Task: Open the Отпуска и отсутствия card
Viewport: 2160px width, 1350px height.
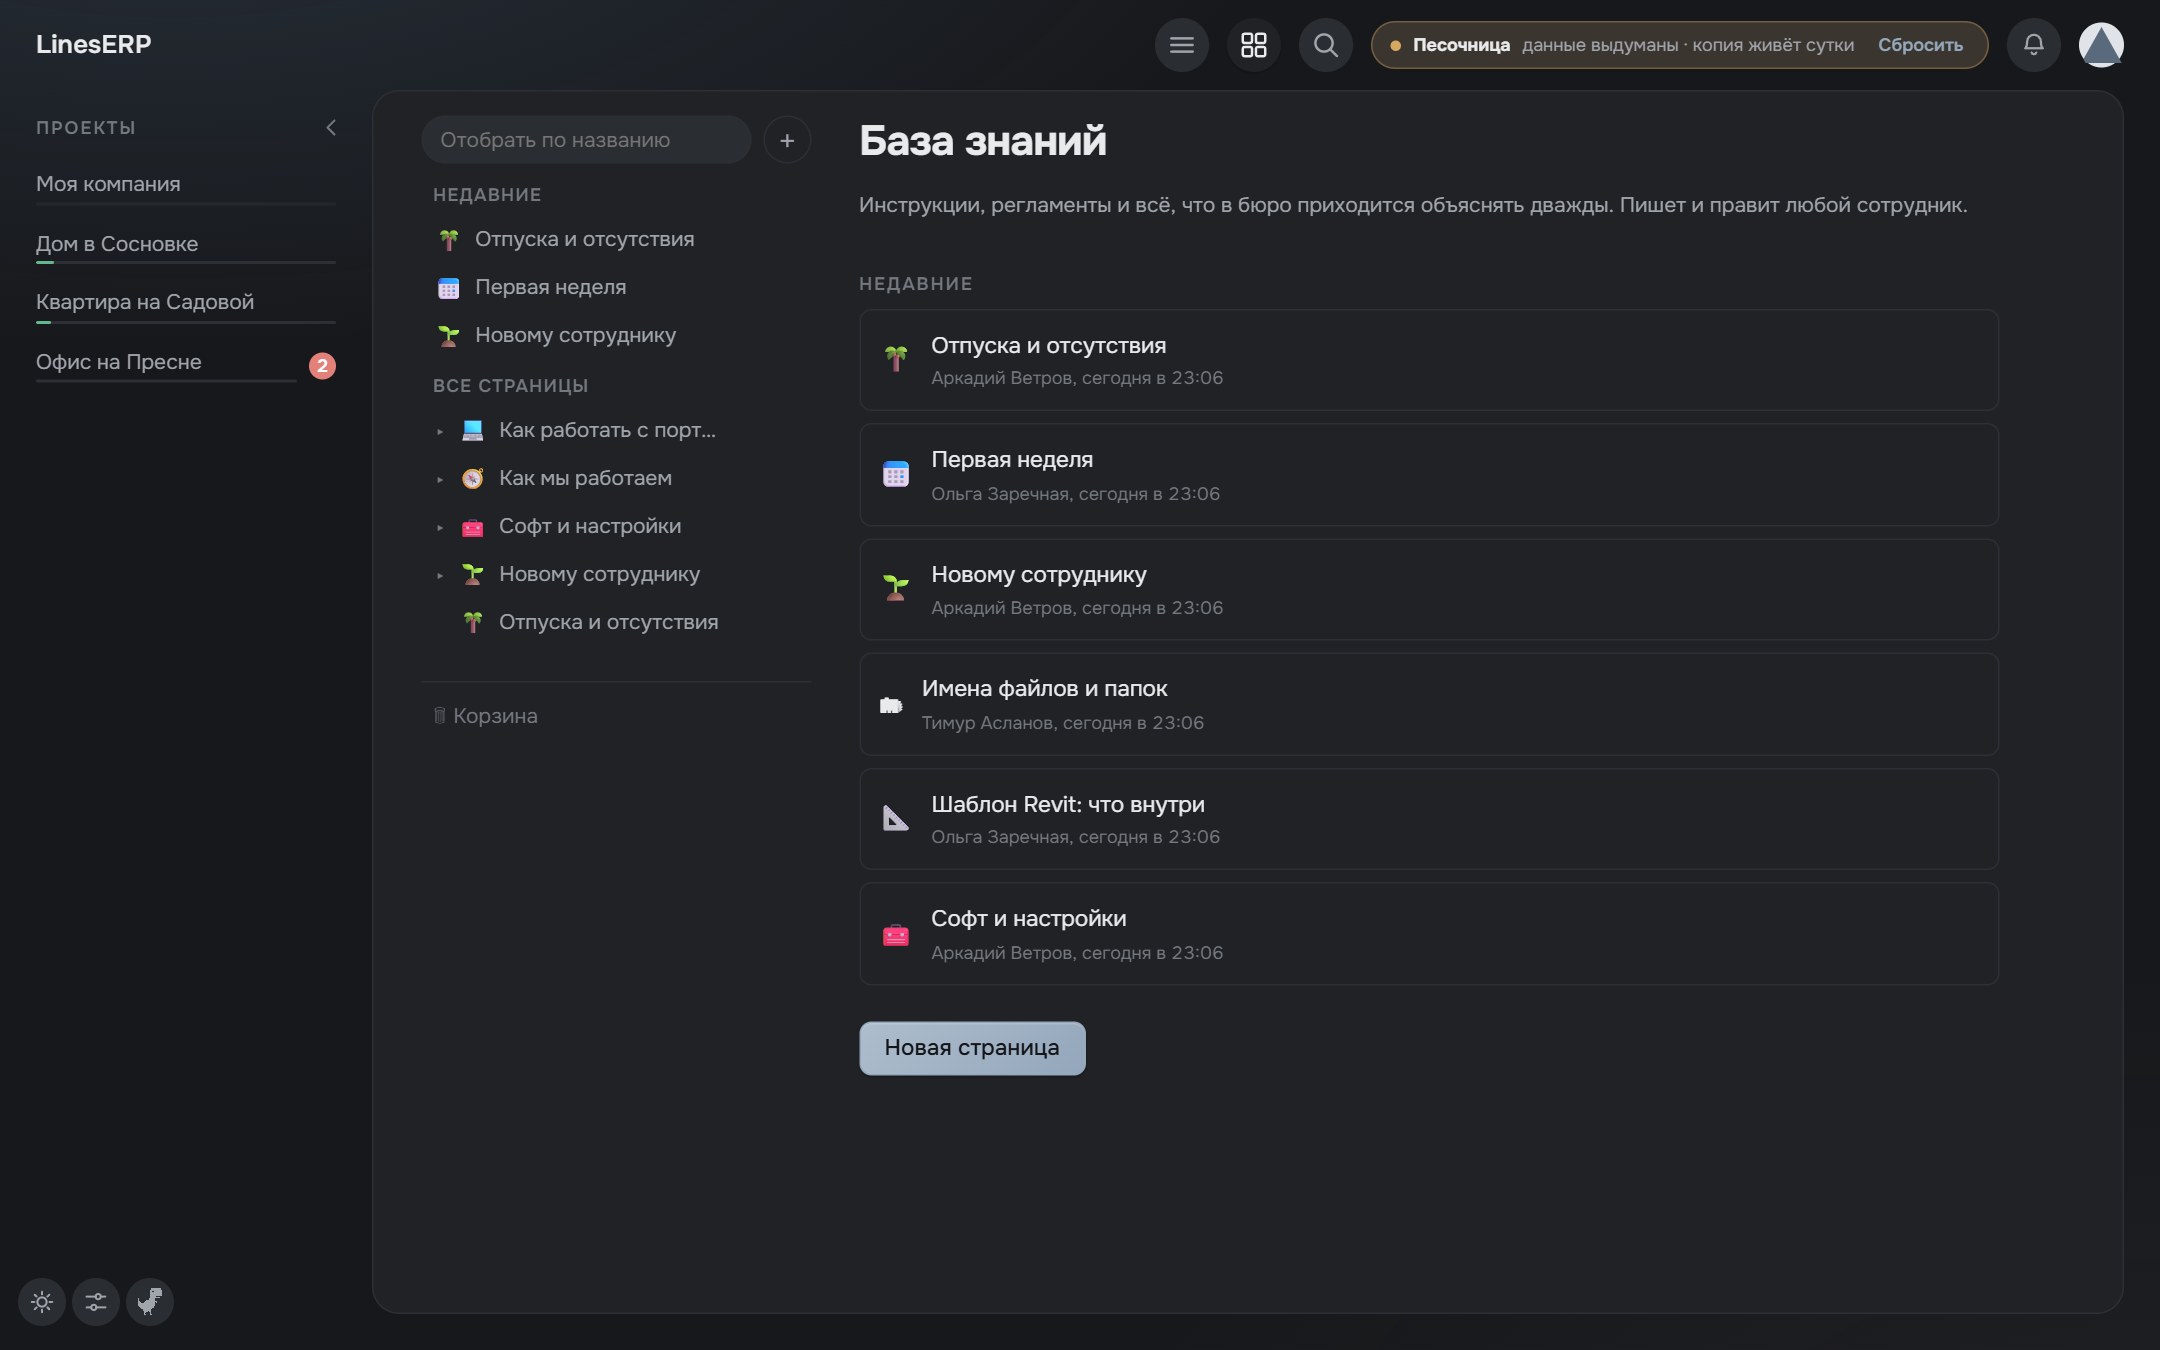Action: [1428, 360]
